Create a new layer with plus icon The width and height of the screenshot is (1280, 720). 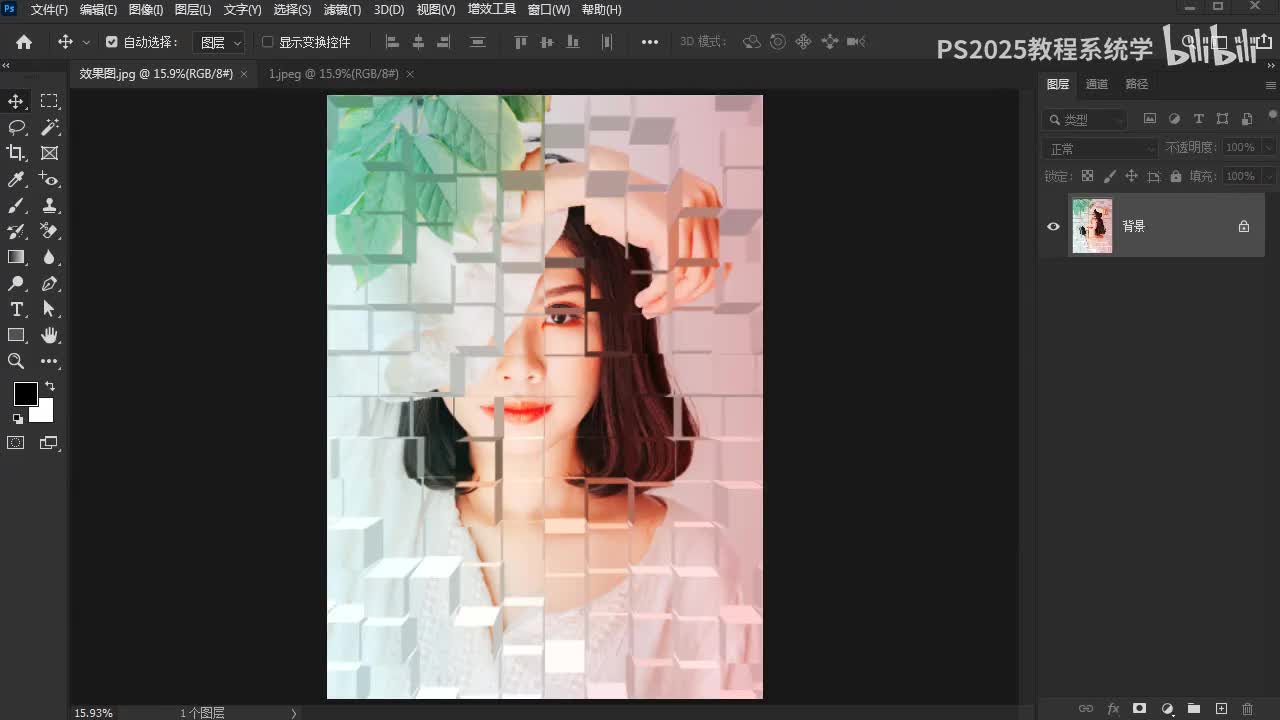click(x=1221, y=709)
